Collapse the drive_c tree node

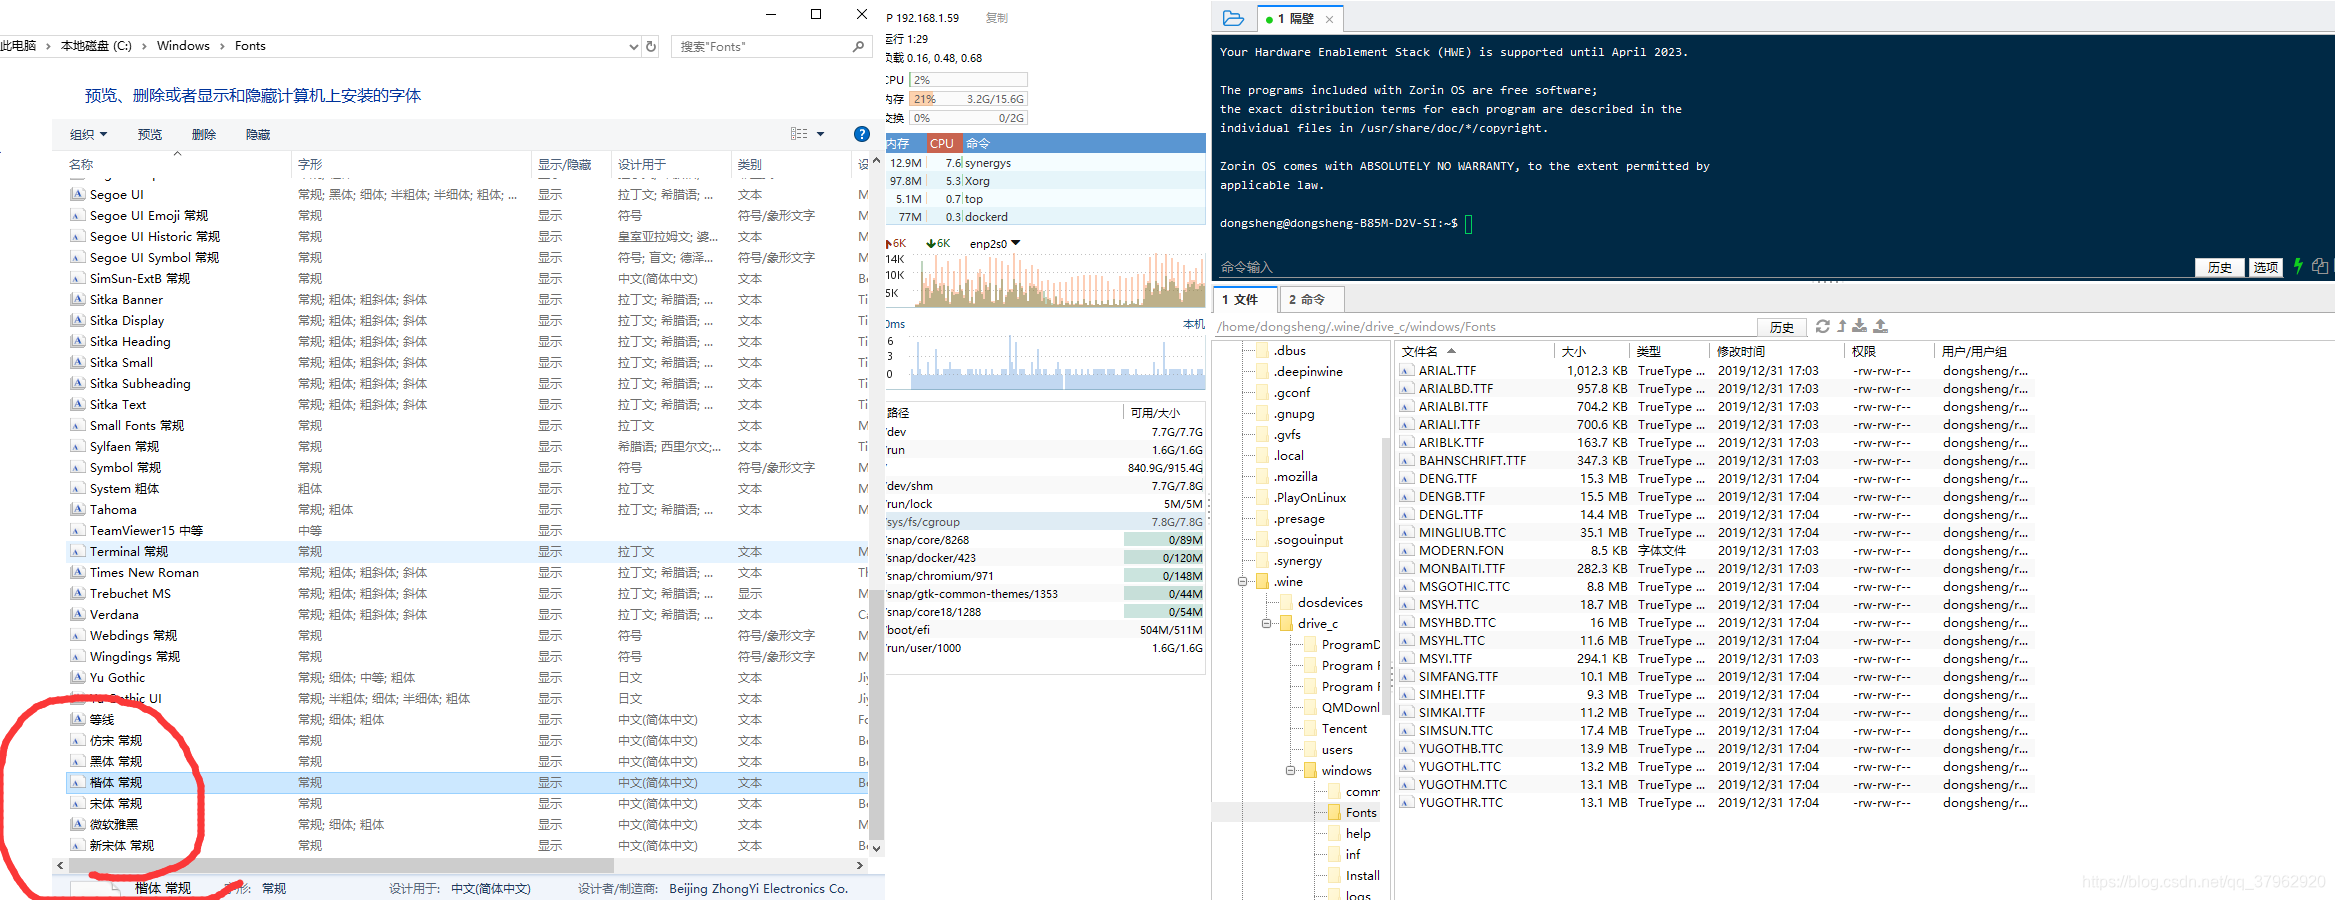[x=1266, y=623]
